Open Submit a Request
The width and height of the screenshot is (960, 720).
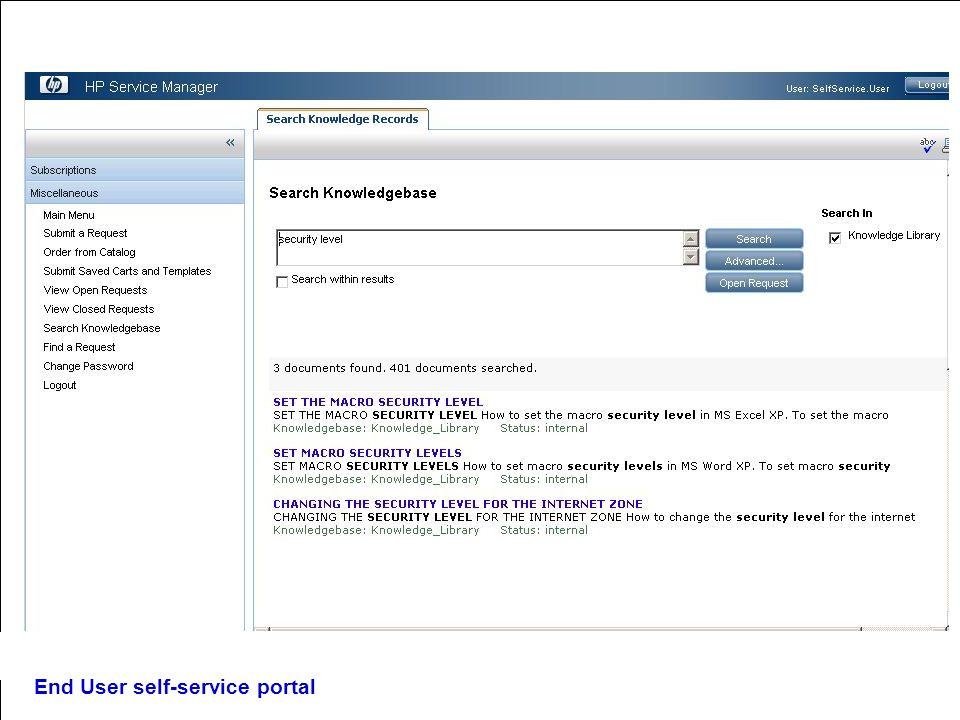(85, 233)
